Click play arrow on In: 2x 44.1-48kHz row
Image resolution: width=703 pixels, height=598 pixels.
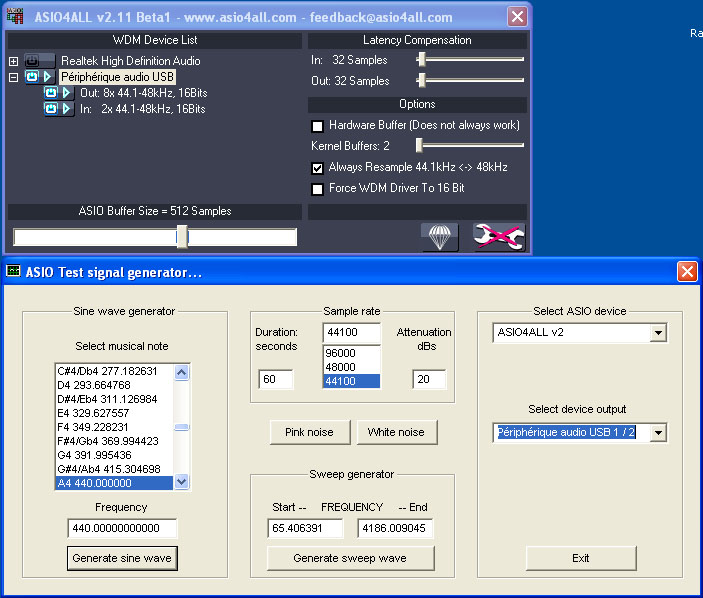[66, 108]
